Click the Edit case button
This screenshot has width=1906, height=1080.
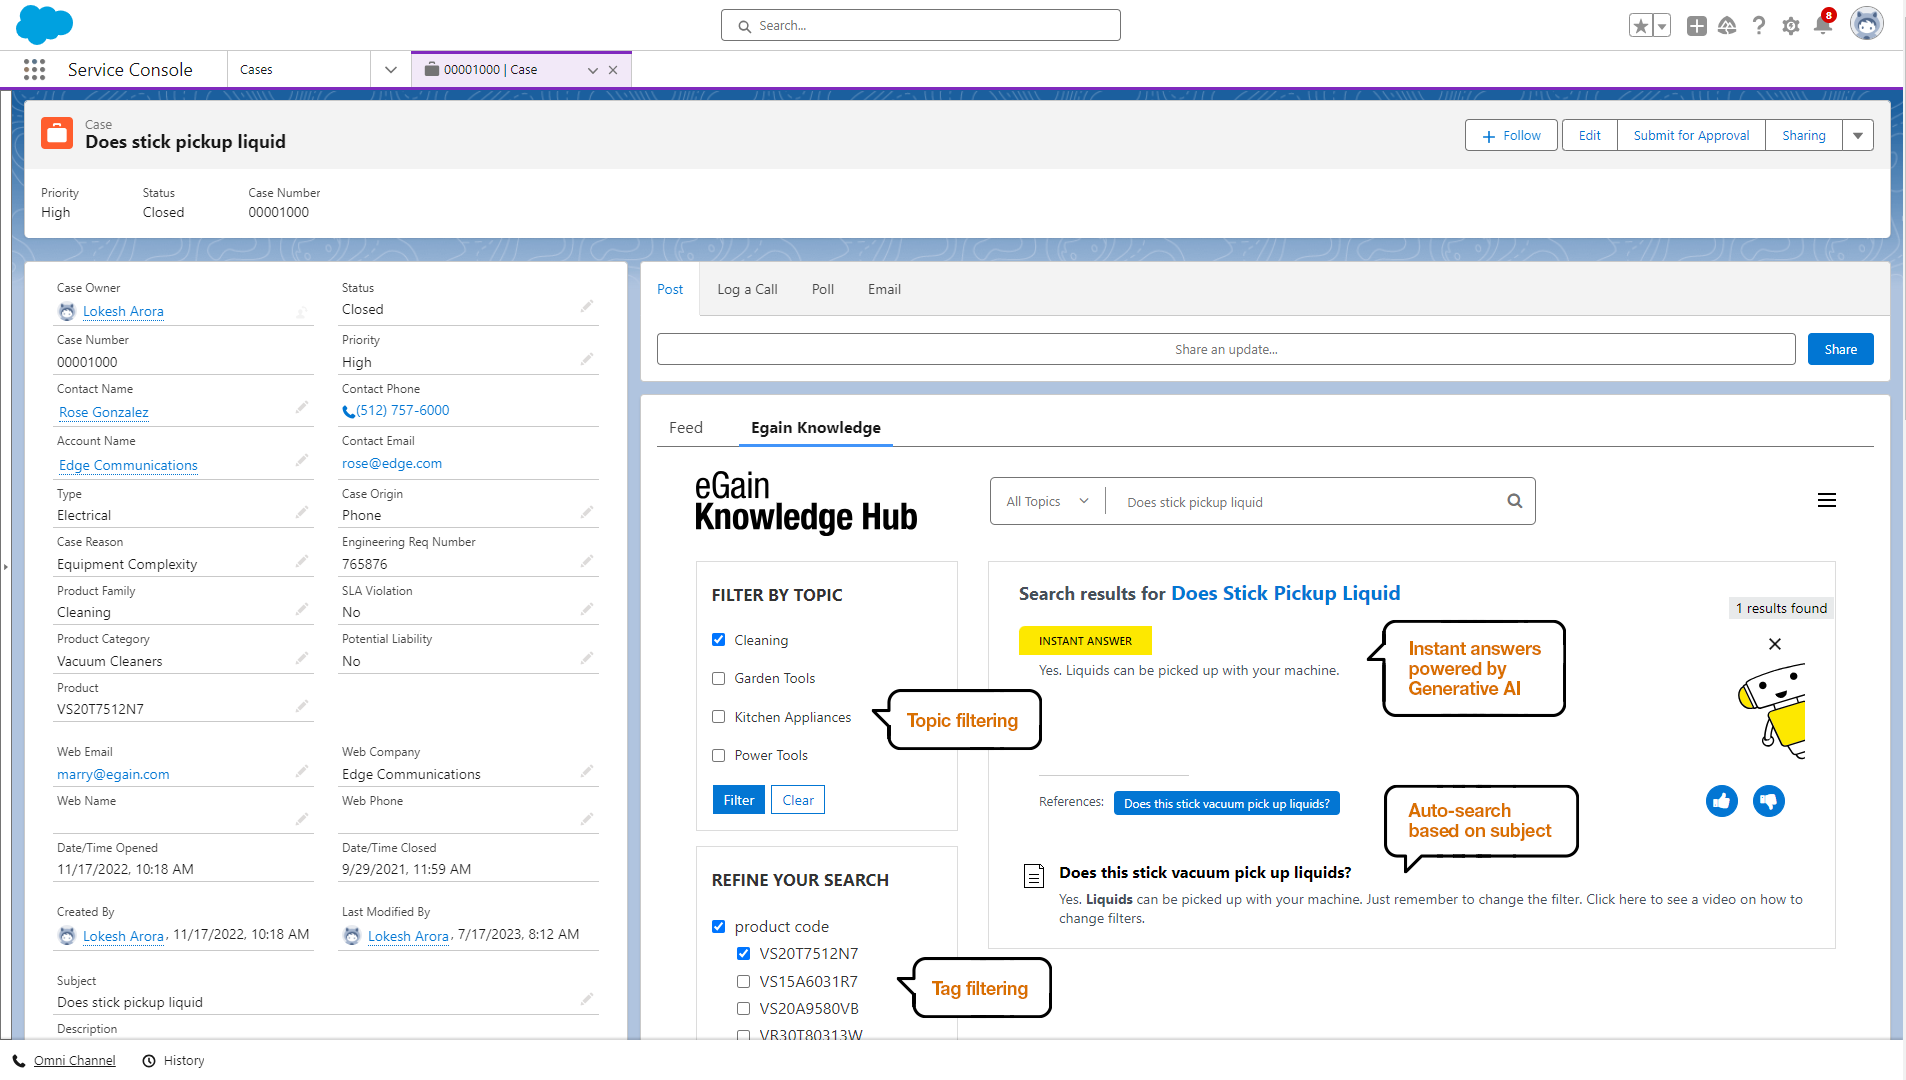1590,136
